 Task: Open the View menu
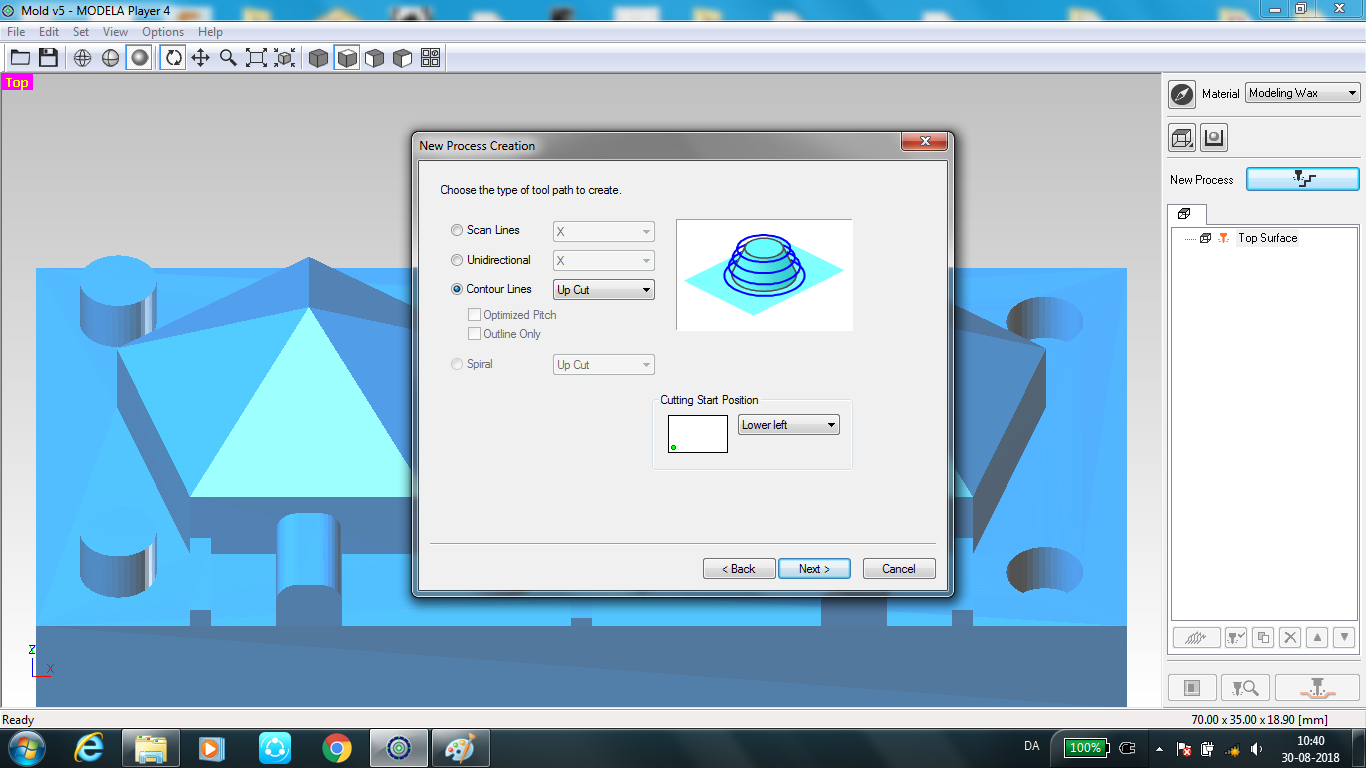pyautogui.click(x=116, y=32)
